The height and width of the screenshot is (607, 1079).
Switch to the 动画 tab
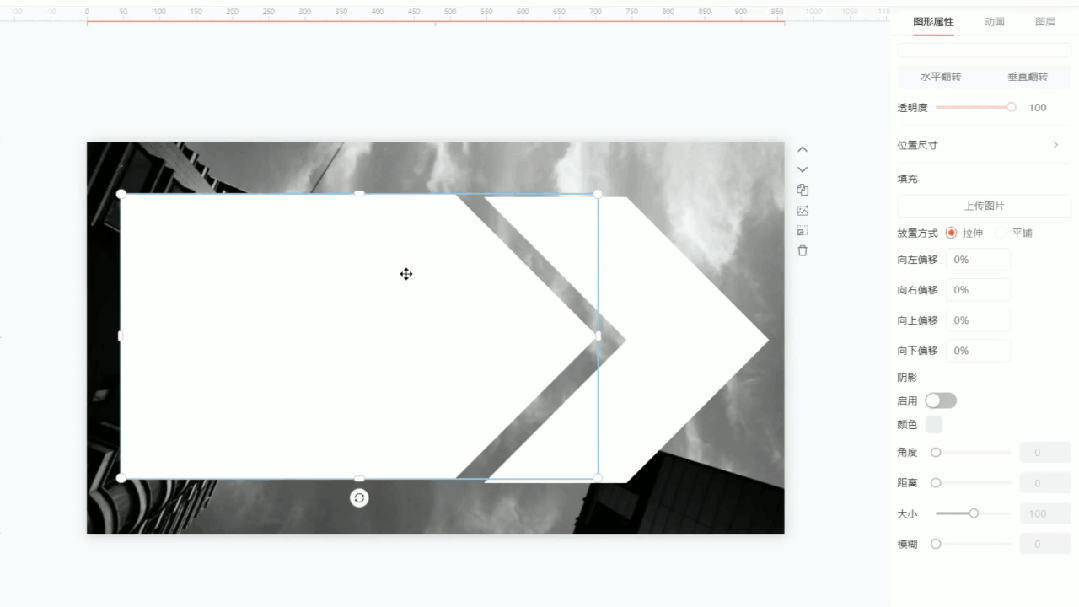[994, 21]
